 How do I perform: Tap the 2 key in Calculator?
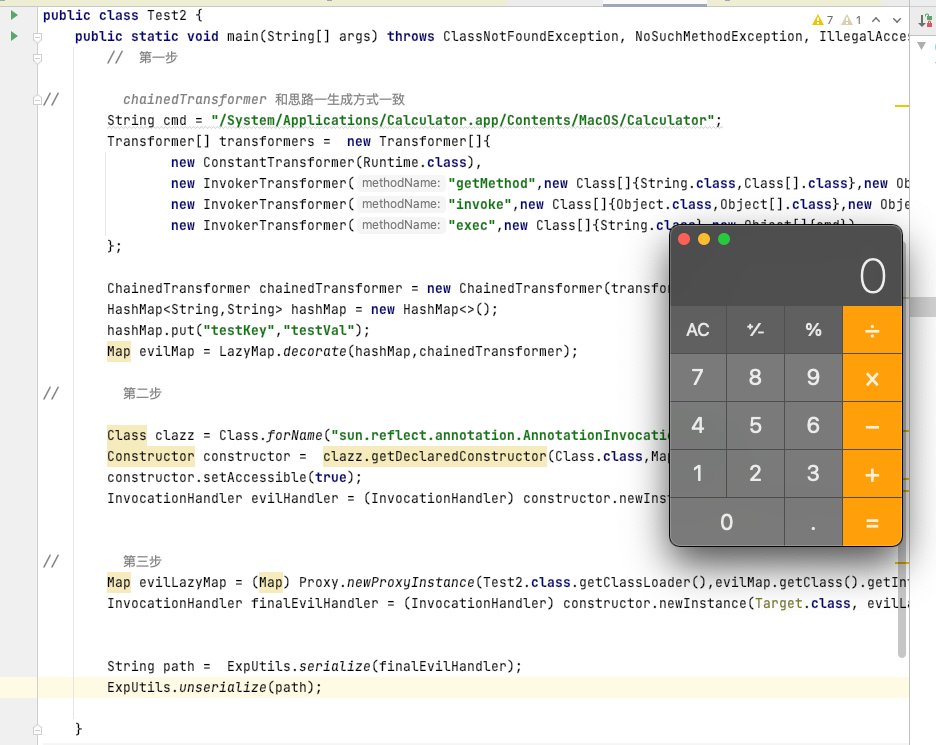pos(755,474)
